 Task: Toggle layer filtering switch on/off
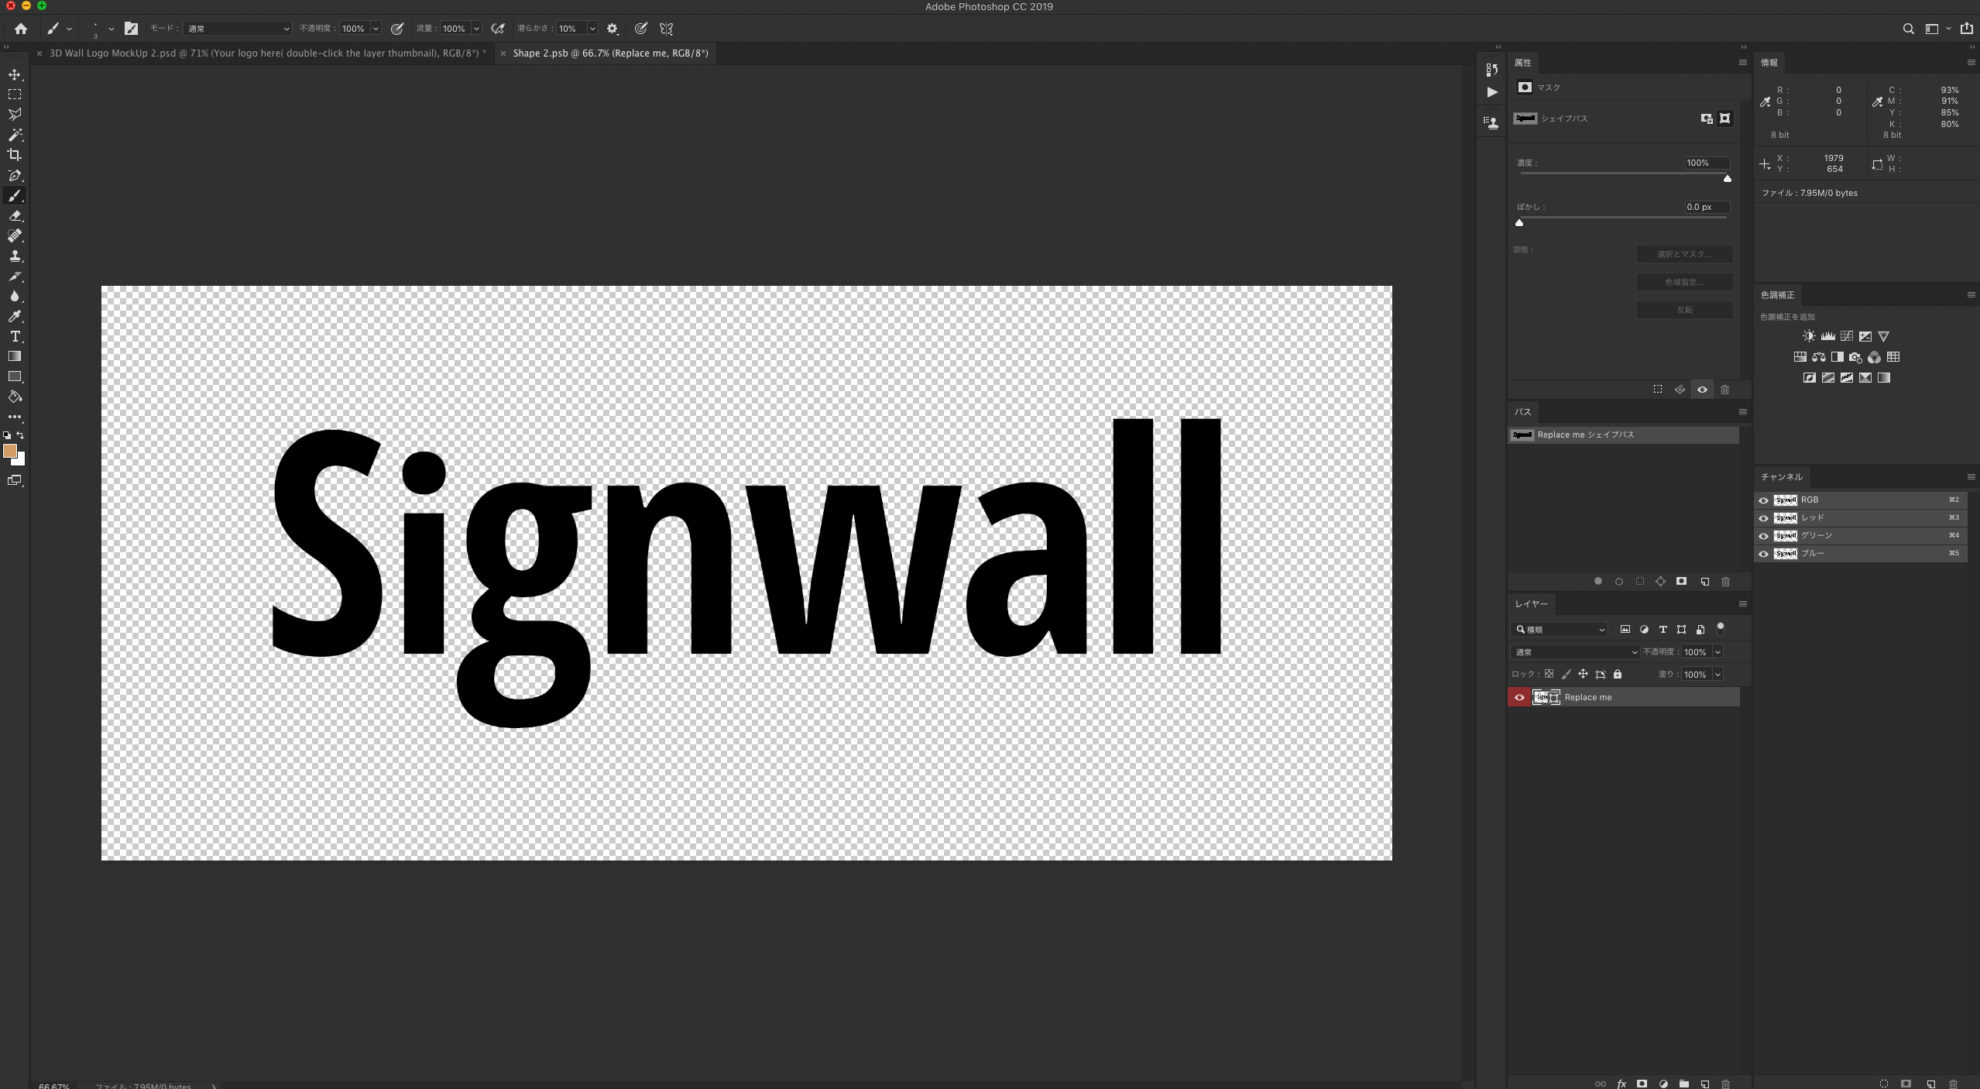click(1720, 628)
